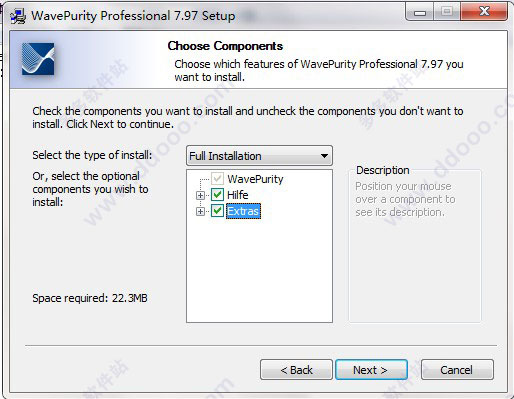Select the WavePurity tree item
Screen dimensions: 514x399
255,179
